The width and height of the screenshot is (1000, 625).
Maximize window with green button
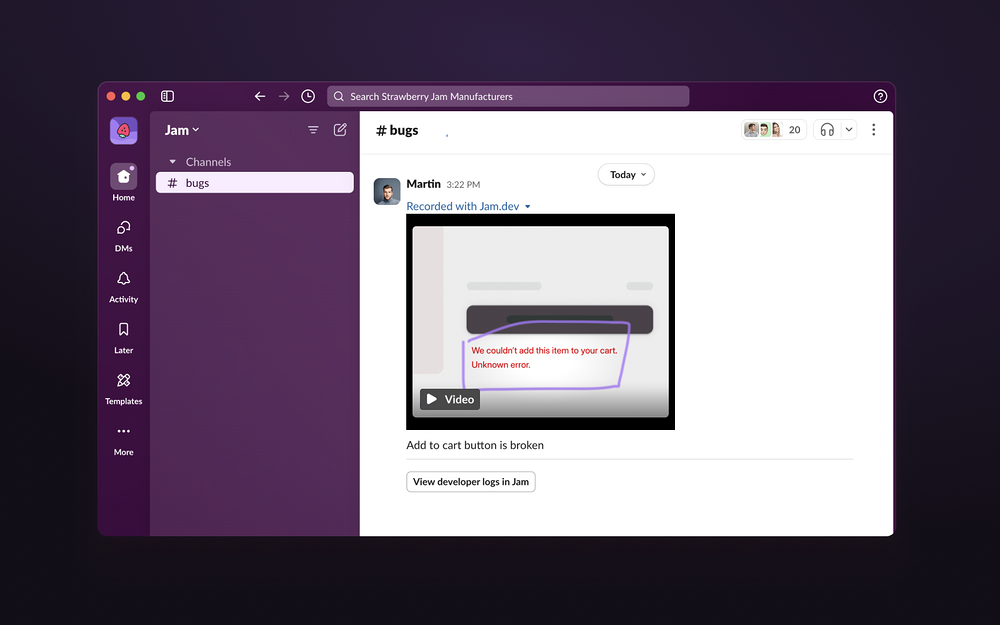click(x=141, y=96)
